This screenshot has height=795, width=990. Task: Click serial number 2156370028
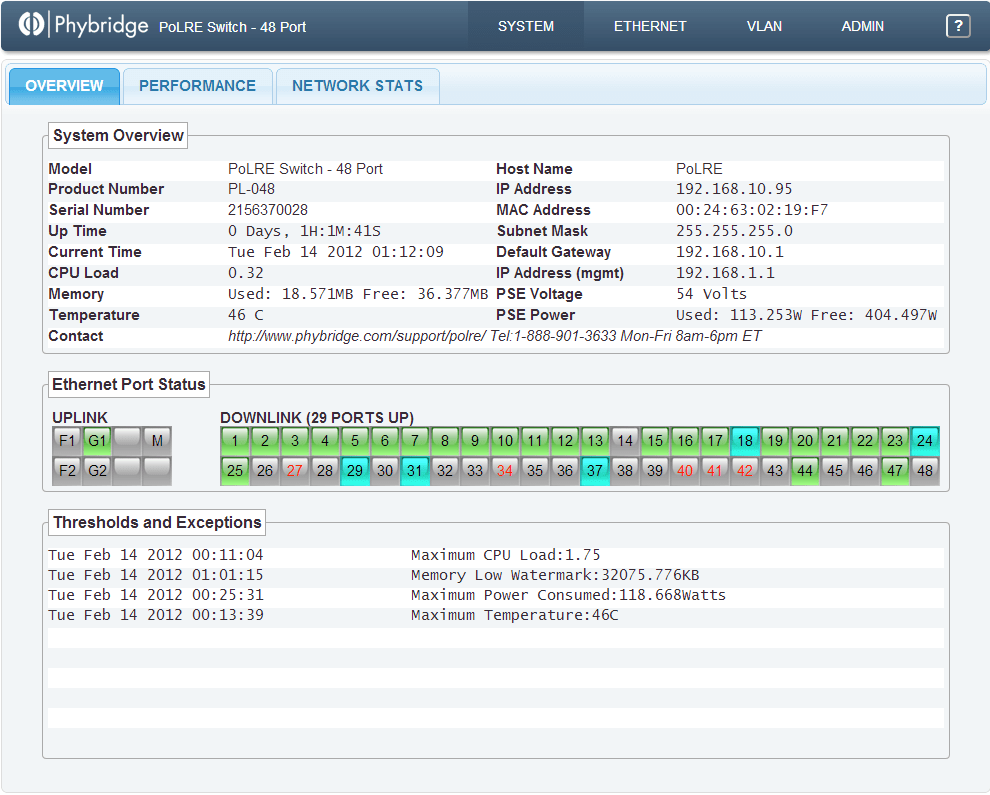click(268, 210)
